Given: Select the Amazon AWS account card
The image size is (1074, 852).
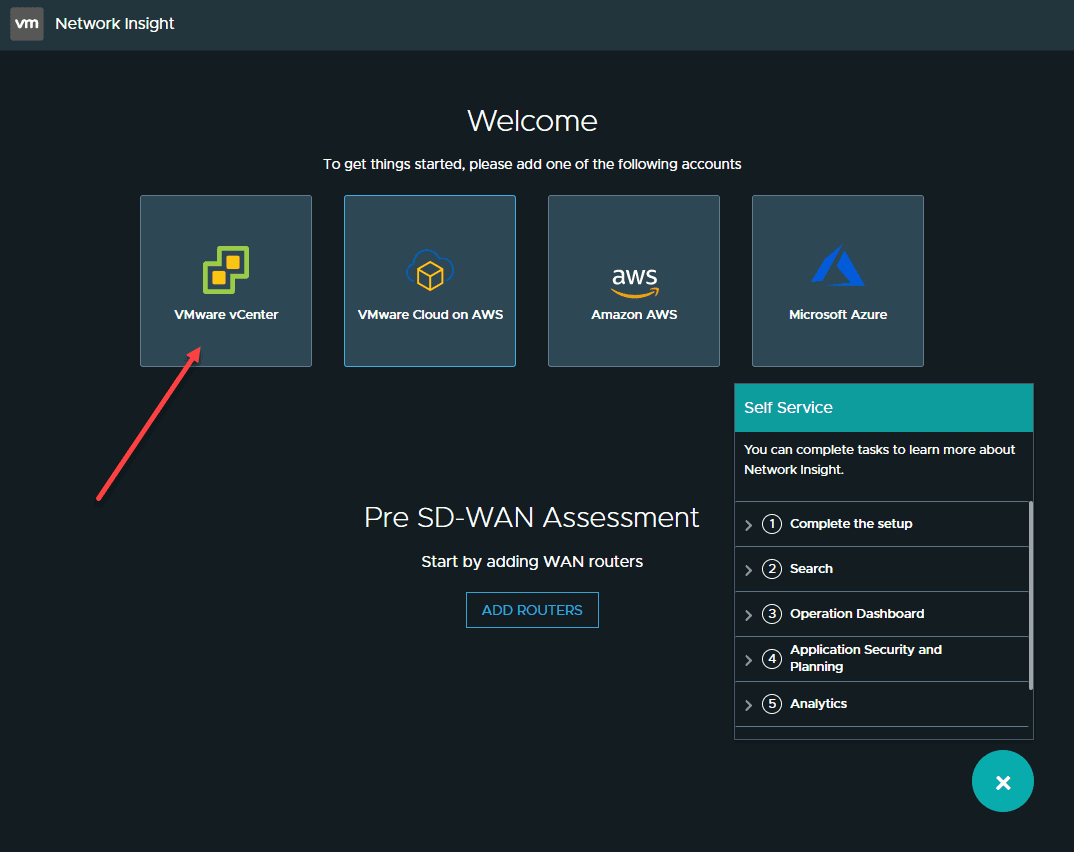Looking at the screenshot, I should (x=633, y=281).
